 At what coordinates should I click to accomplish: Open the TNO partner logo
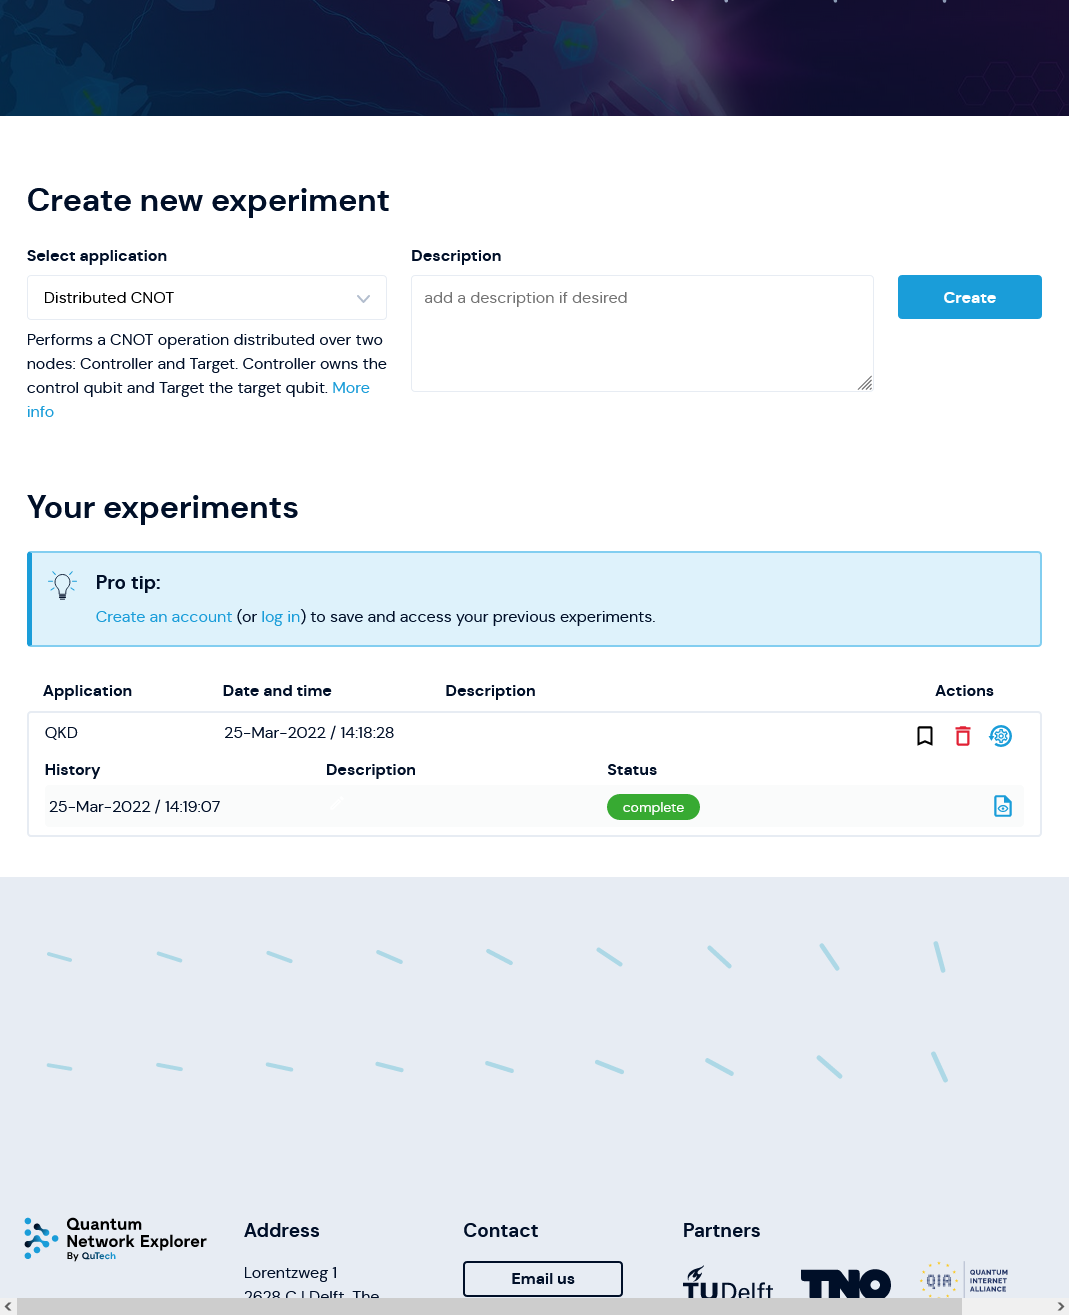pos(846,1283)
